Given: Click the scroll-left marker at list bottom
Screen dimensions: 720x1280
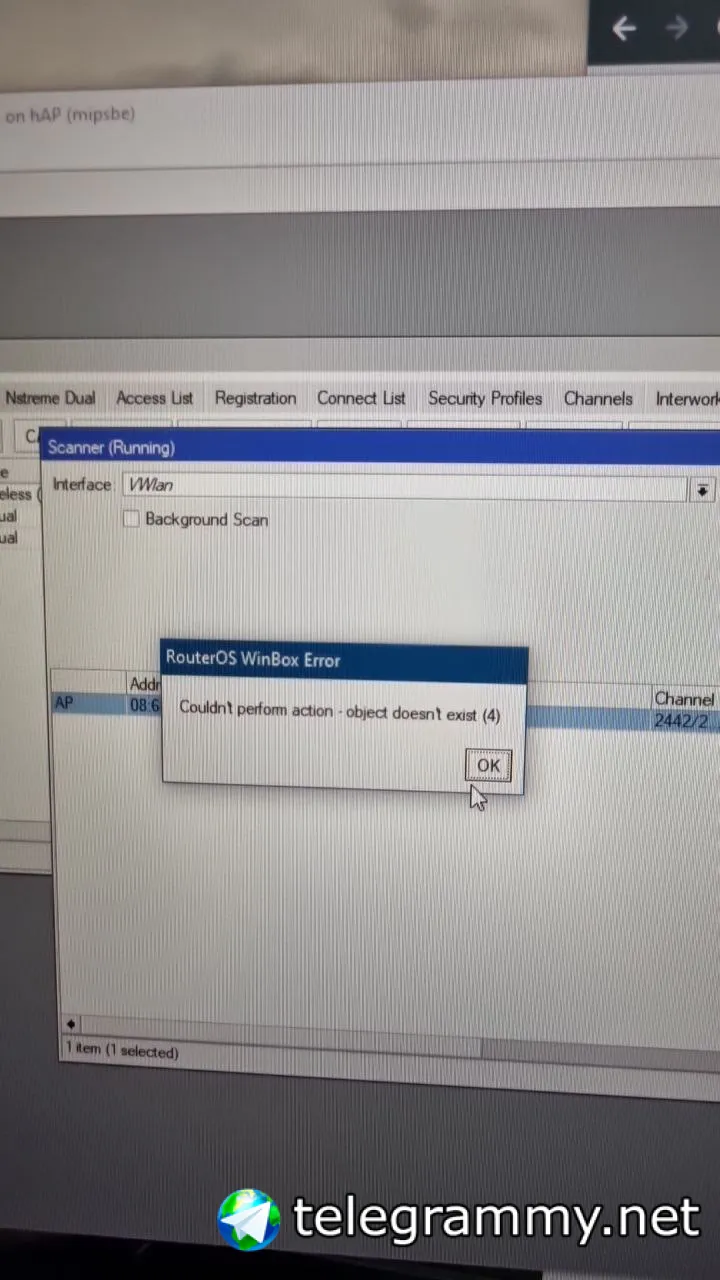Looking at the screenshot, I should 70,1024.
